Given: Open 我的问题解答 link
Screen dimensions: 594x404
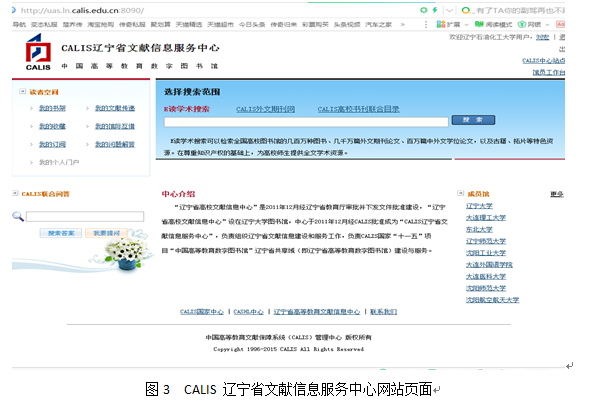Looking at the screenshot, I should [115, 144].
